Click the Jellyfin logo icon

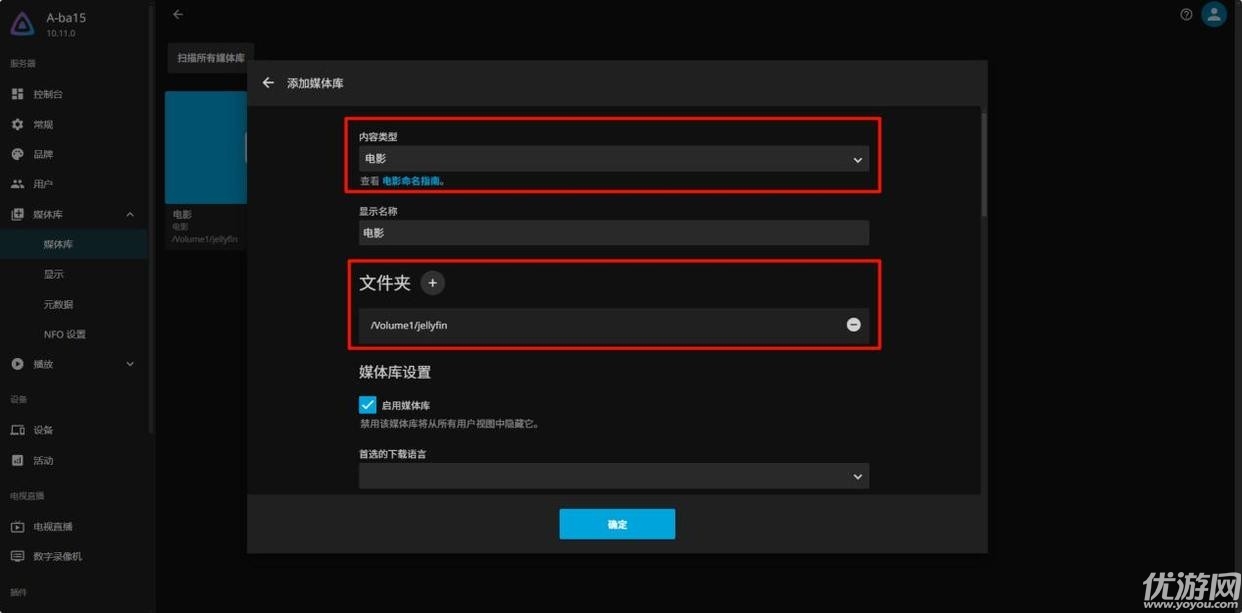point(22,24)
